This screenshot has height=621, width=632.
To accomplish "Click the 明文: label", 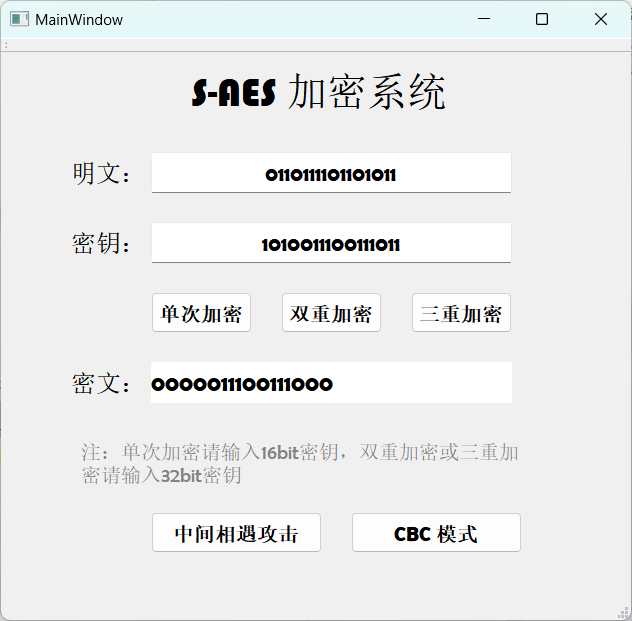I will click(x=101, y=174).
